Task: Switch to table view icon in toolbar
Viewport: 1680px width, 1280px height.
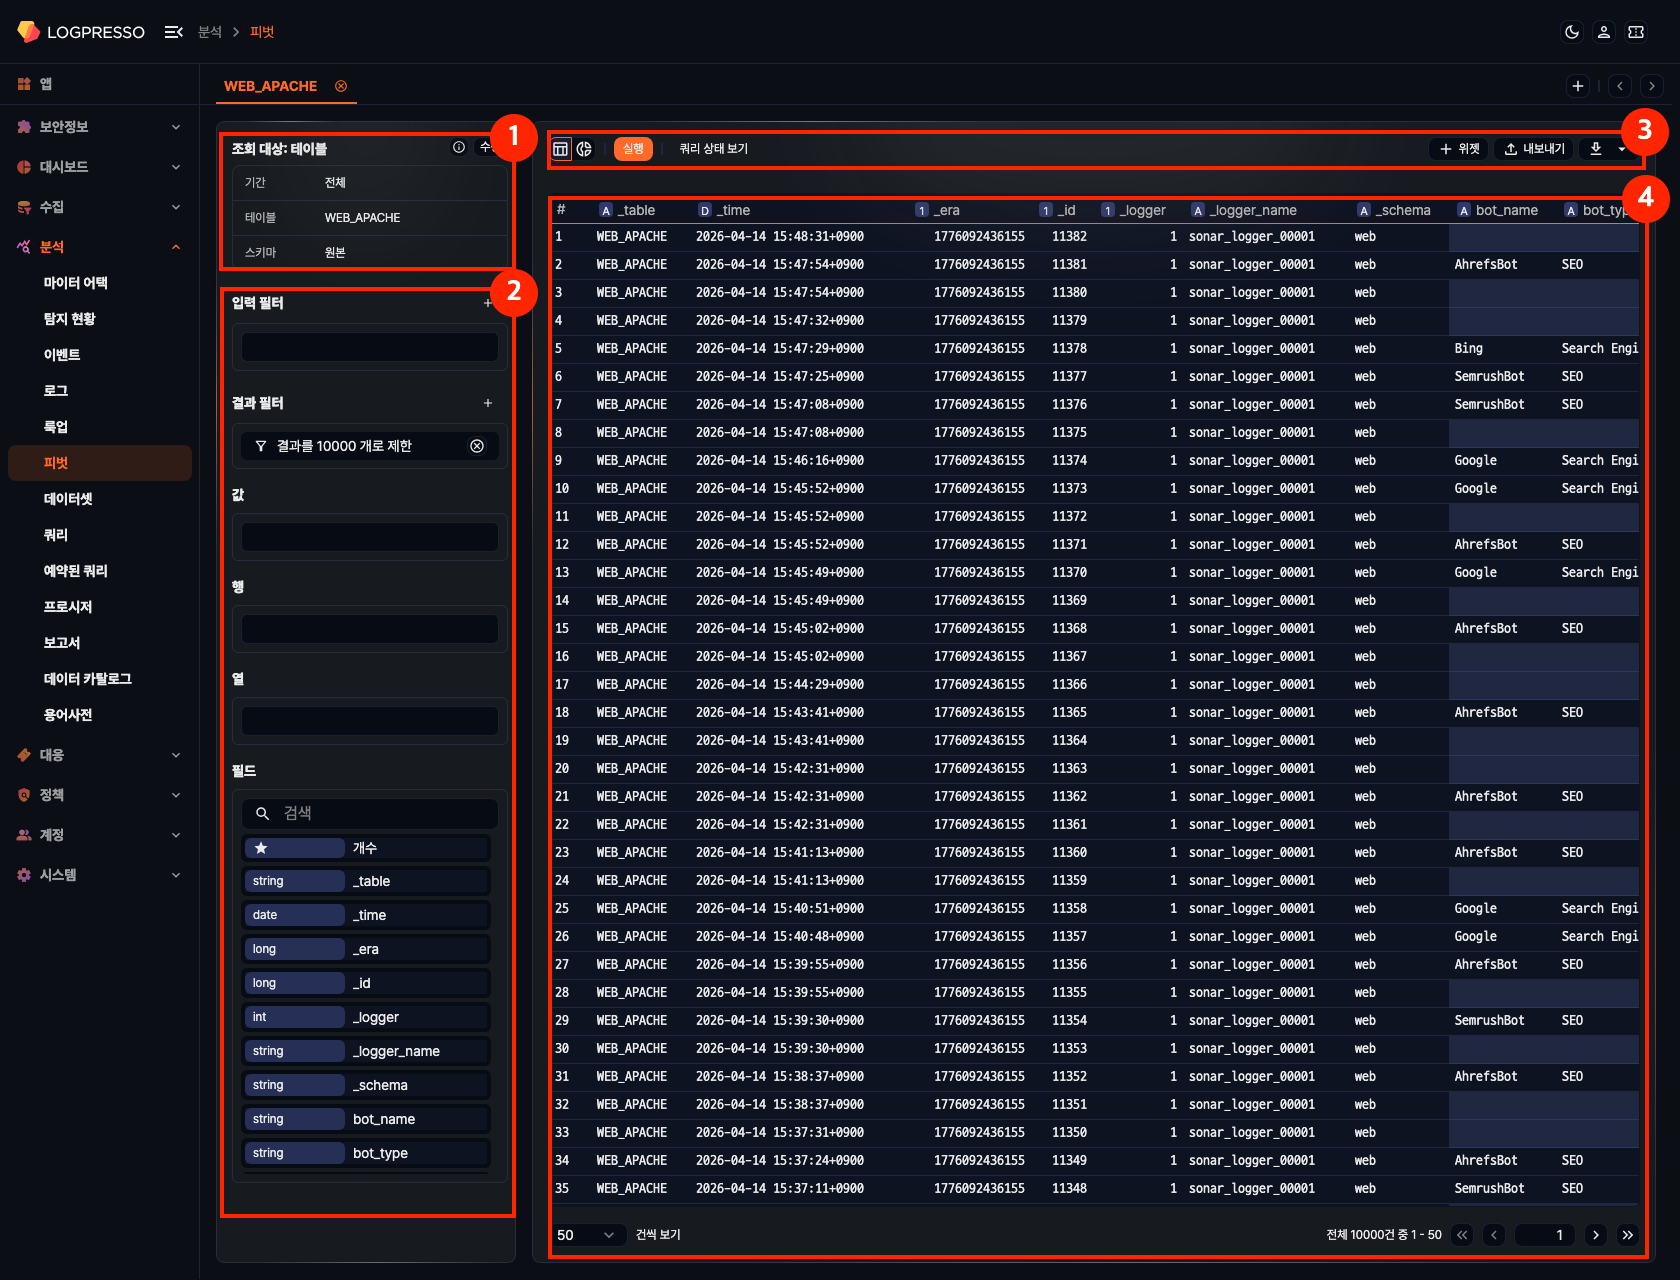Action: tap(561, 149)
